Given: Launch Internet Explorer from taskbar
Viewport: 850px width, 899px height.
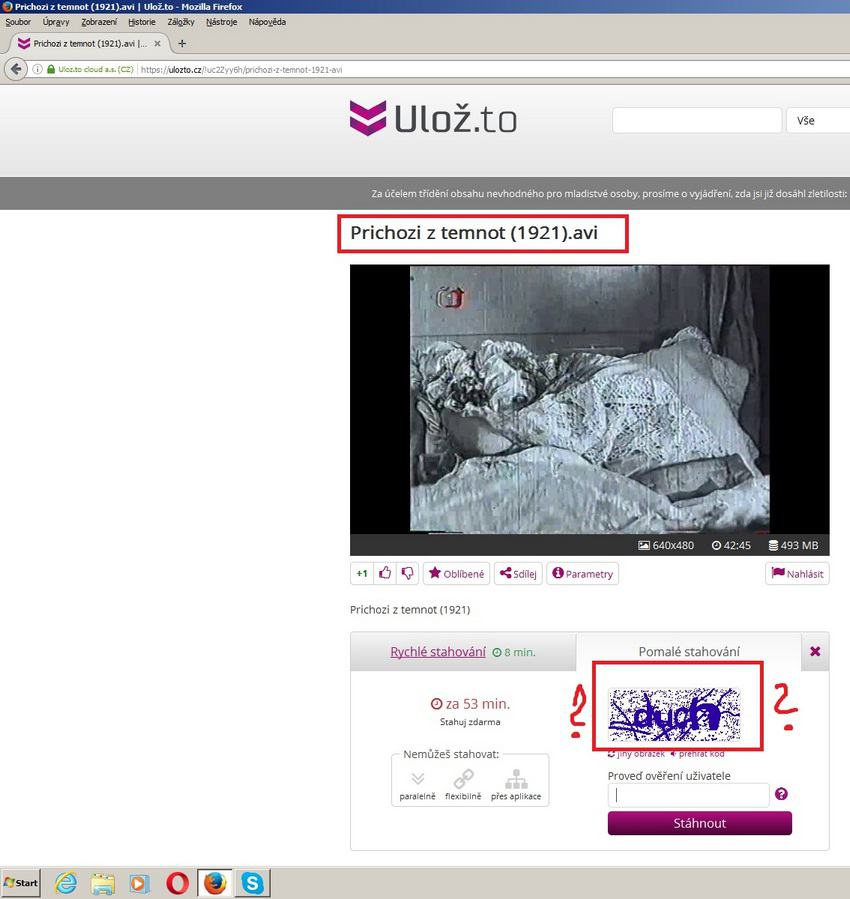Looking at the screenshot, I should 66,883.
